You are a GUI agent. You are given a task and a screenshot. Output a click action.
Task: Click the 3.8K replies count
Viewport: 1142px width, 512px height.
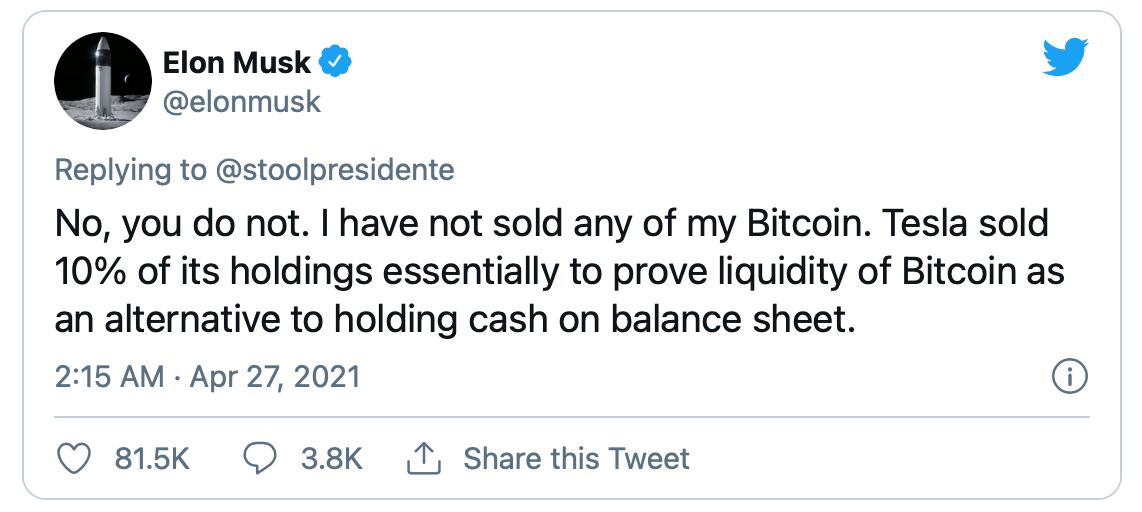[331, 459]
